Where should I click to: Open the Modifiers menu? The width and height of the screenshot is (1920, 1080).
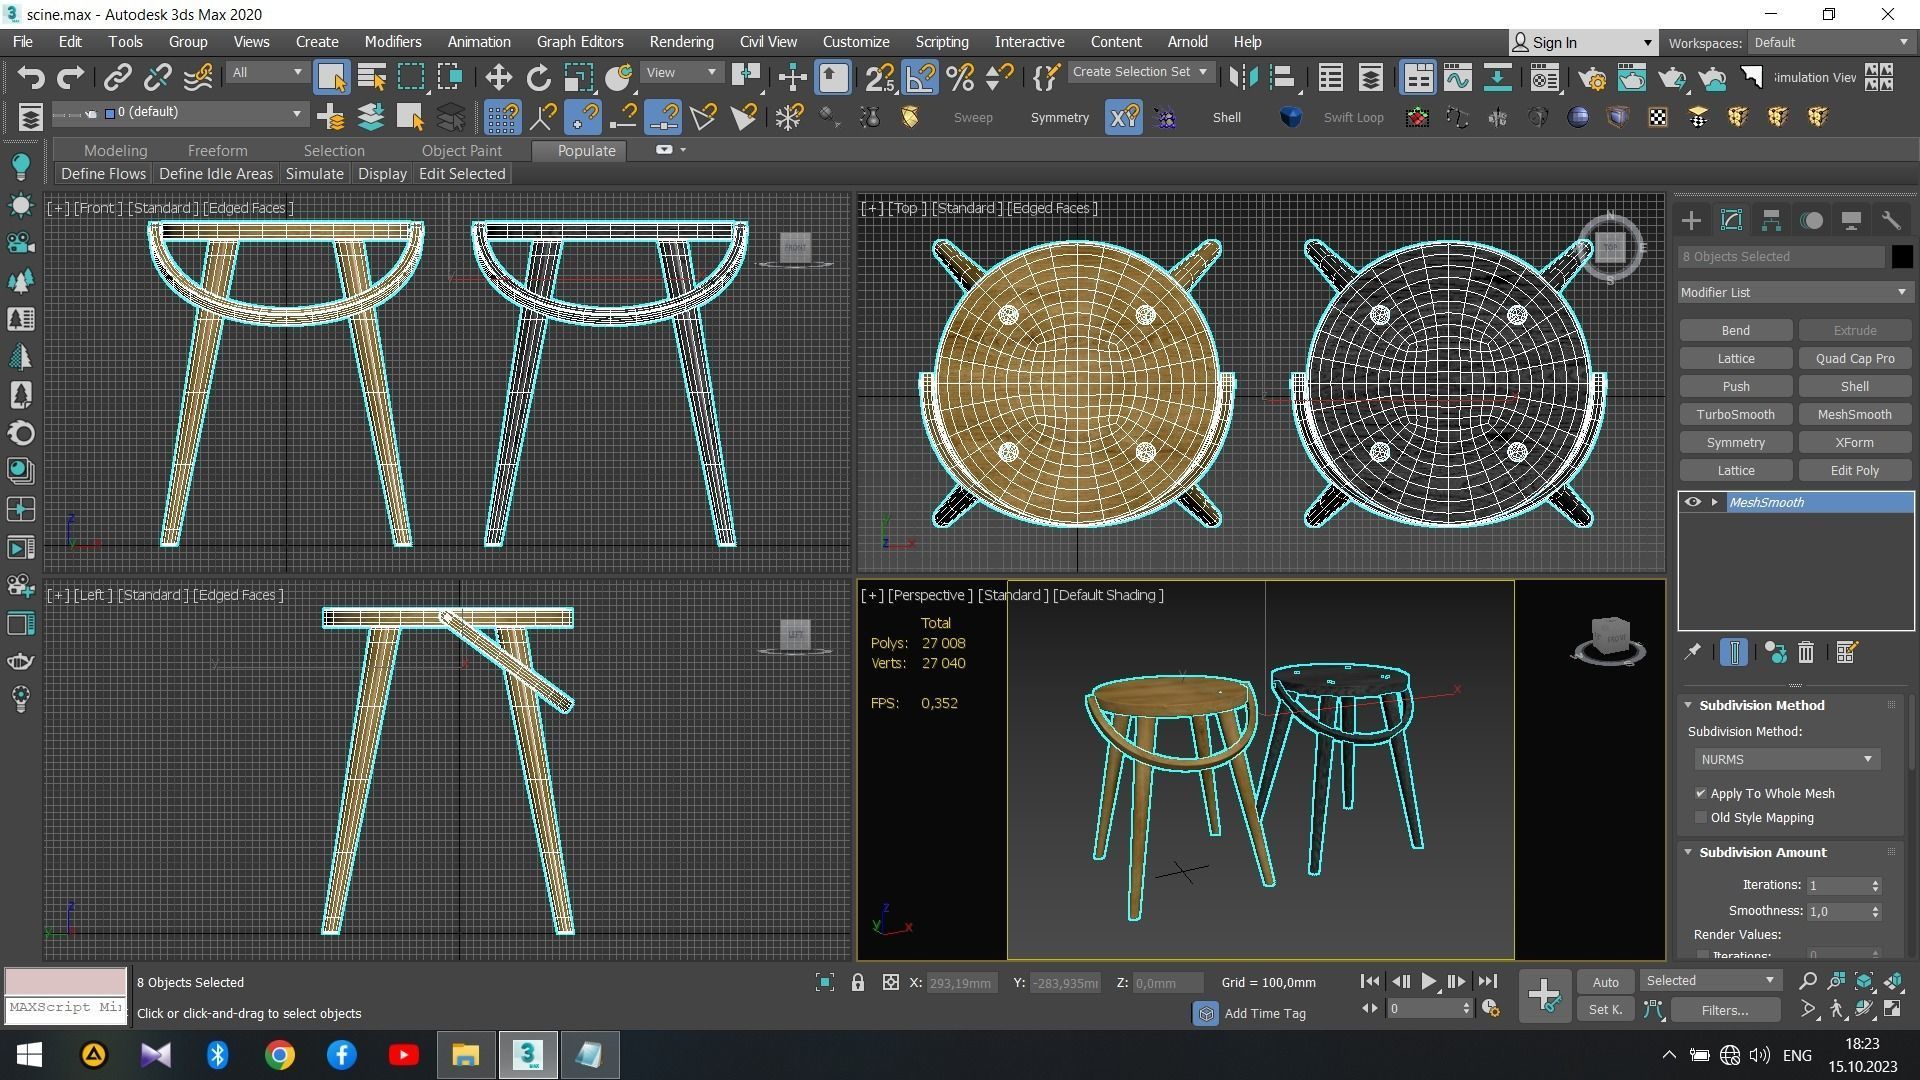click(392, 42)
